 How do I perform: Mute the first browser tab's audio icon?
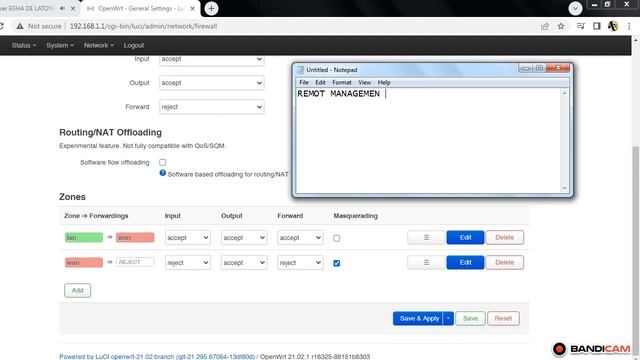point(62,8)
